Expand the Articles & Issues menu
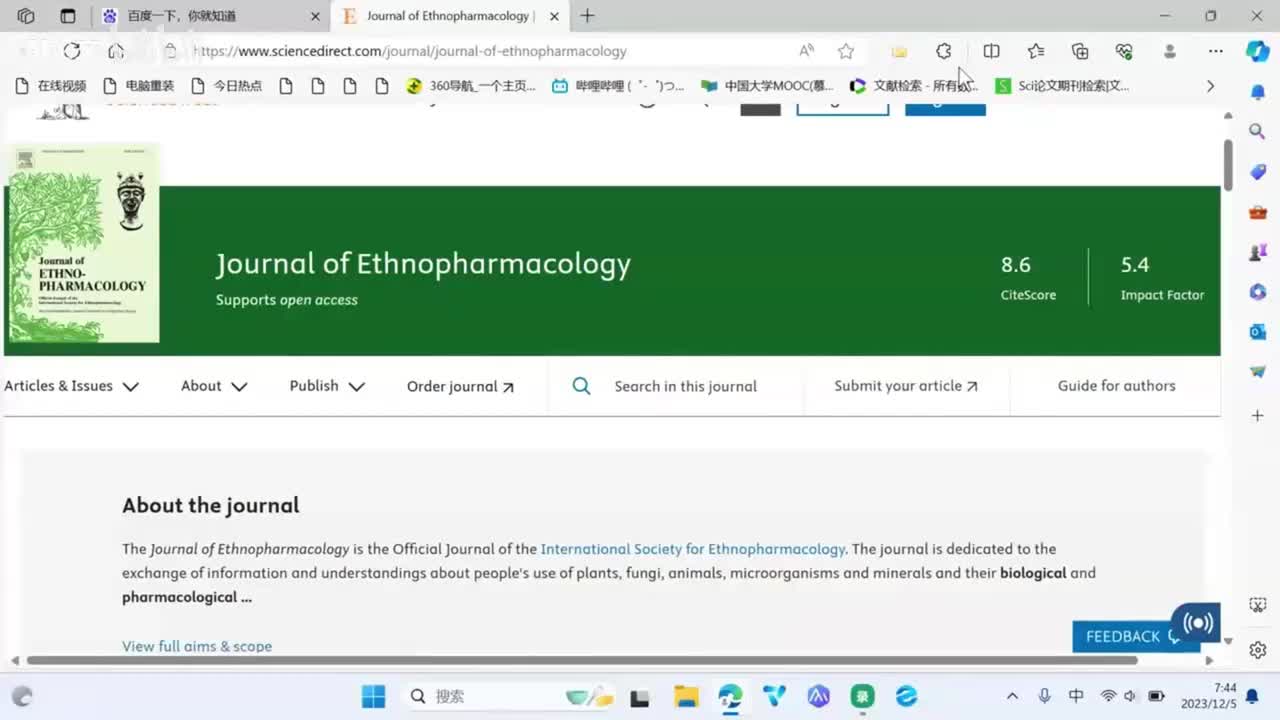 [x=71, y=386]
